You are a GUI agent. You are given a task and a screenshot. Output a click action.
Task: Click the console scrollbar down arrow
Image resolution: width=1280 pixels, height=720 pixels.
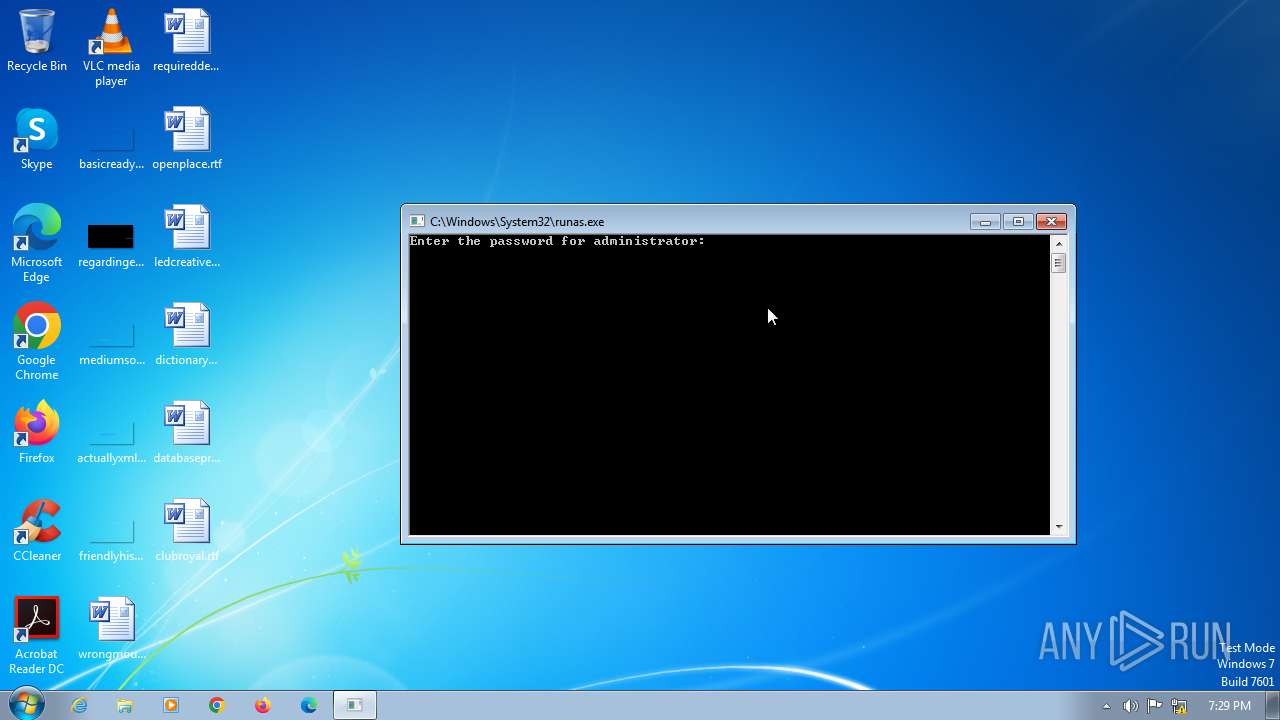1058,526
